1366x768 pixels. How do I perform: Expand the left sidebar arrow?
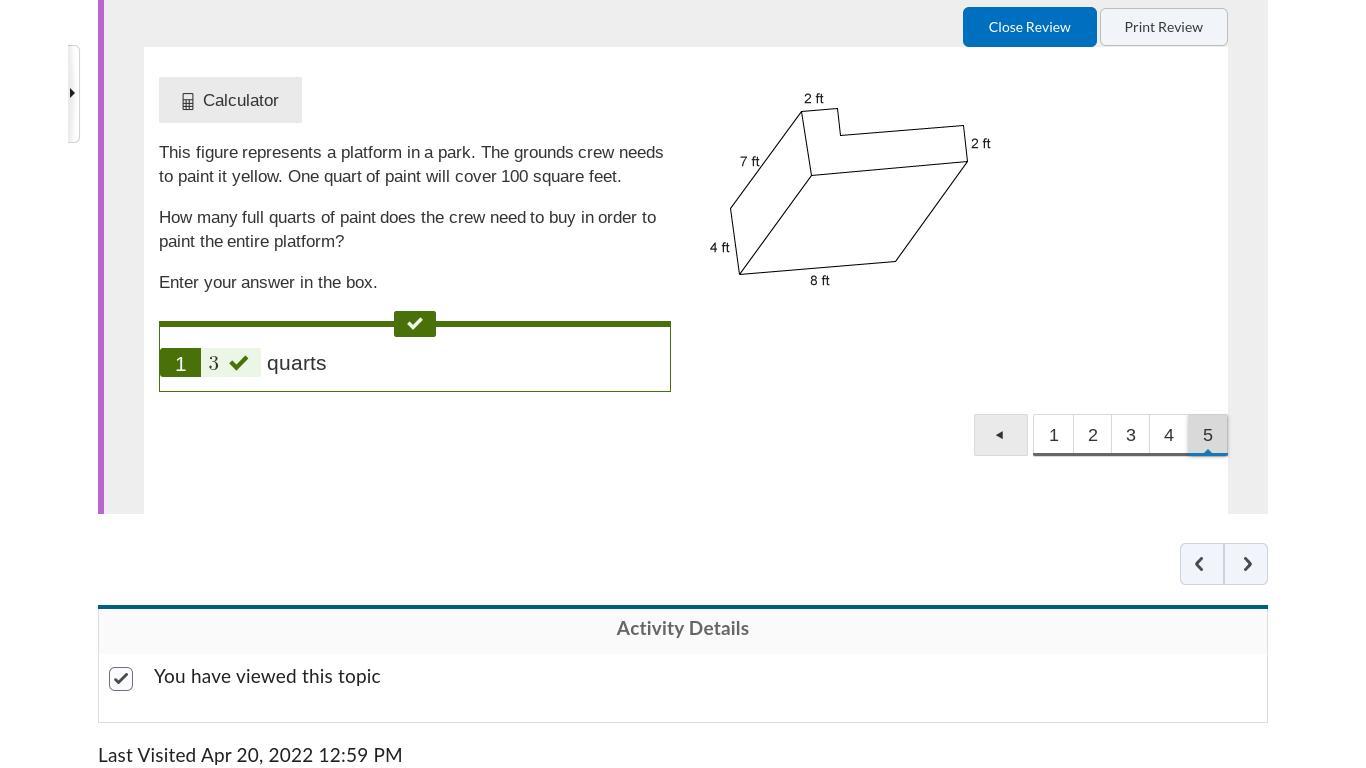pos(72,94)
